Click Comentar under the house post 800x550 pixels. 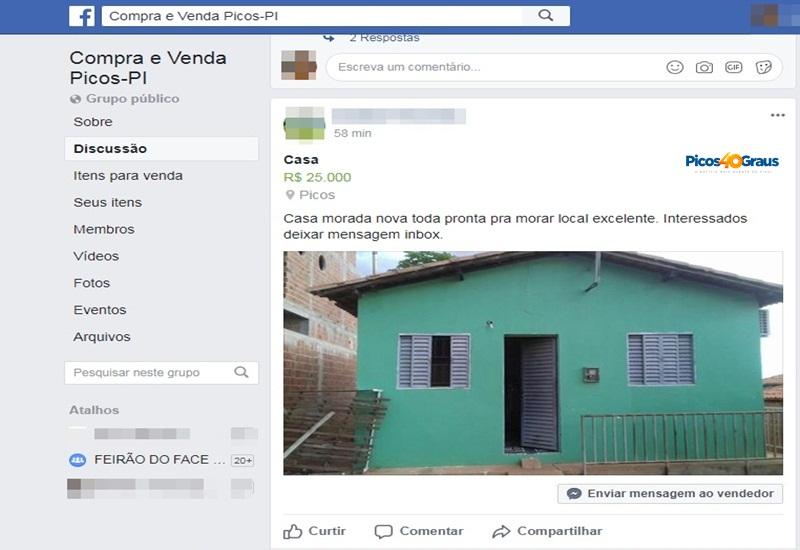(x=419, y=531)
